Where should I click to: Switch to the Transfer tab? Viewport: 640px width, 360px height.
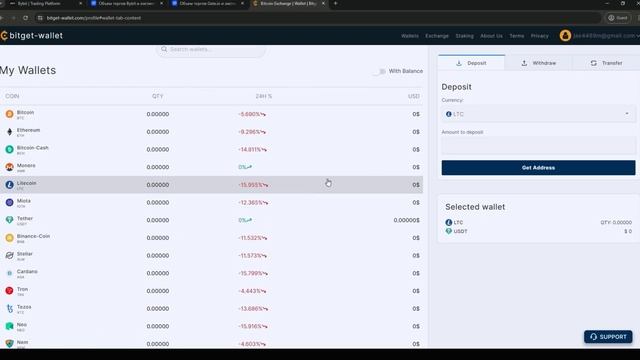coord(606,63)
